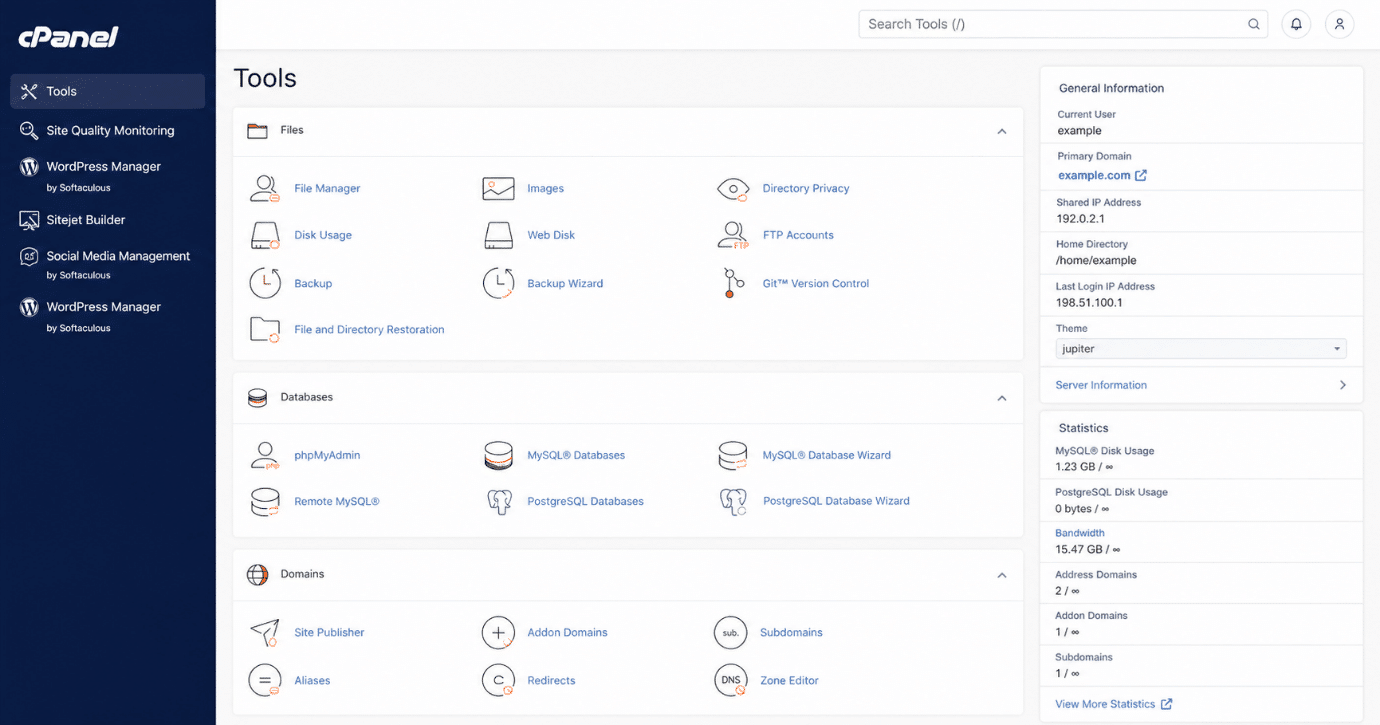Open the Theme jupiter dropdown
This screenshot has width=1380, height=725.
[x=1201, y=349]
